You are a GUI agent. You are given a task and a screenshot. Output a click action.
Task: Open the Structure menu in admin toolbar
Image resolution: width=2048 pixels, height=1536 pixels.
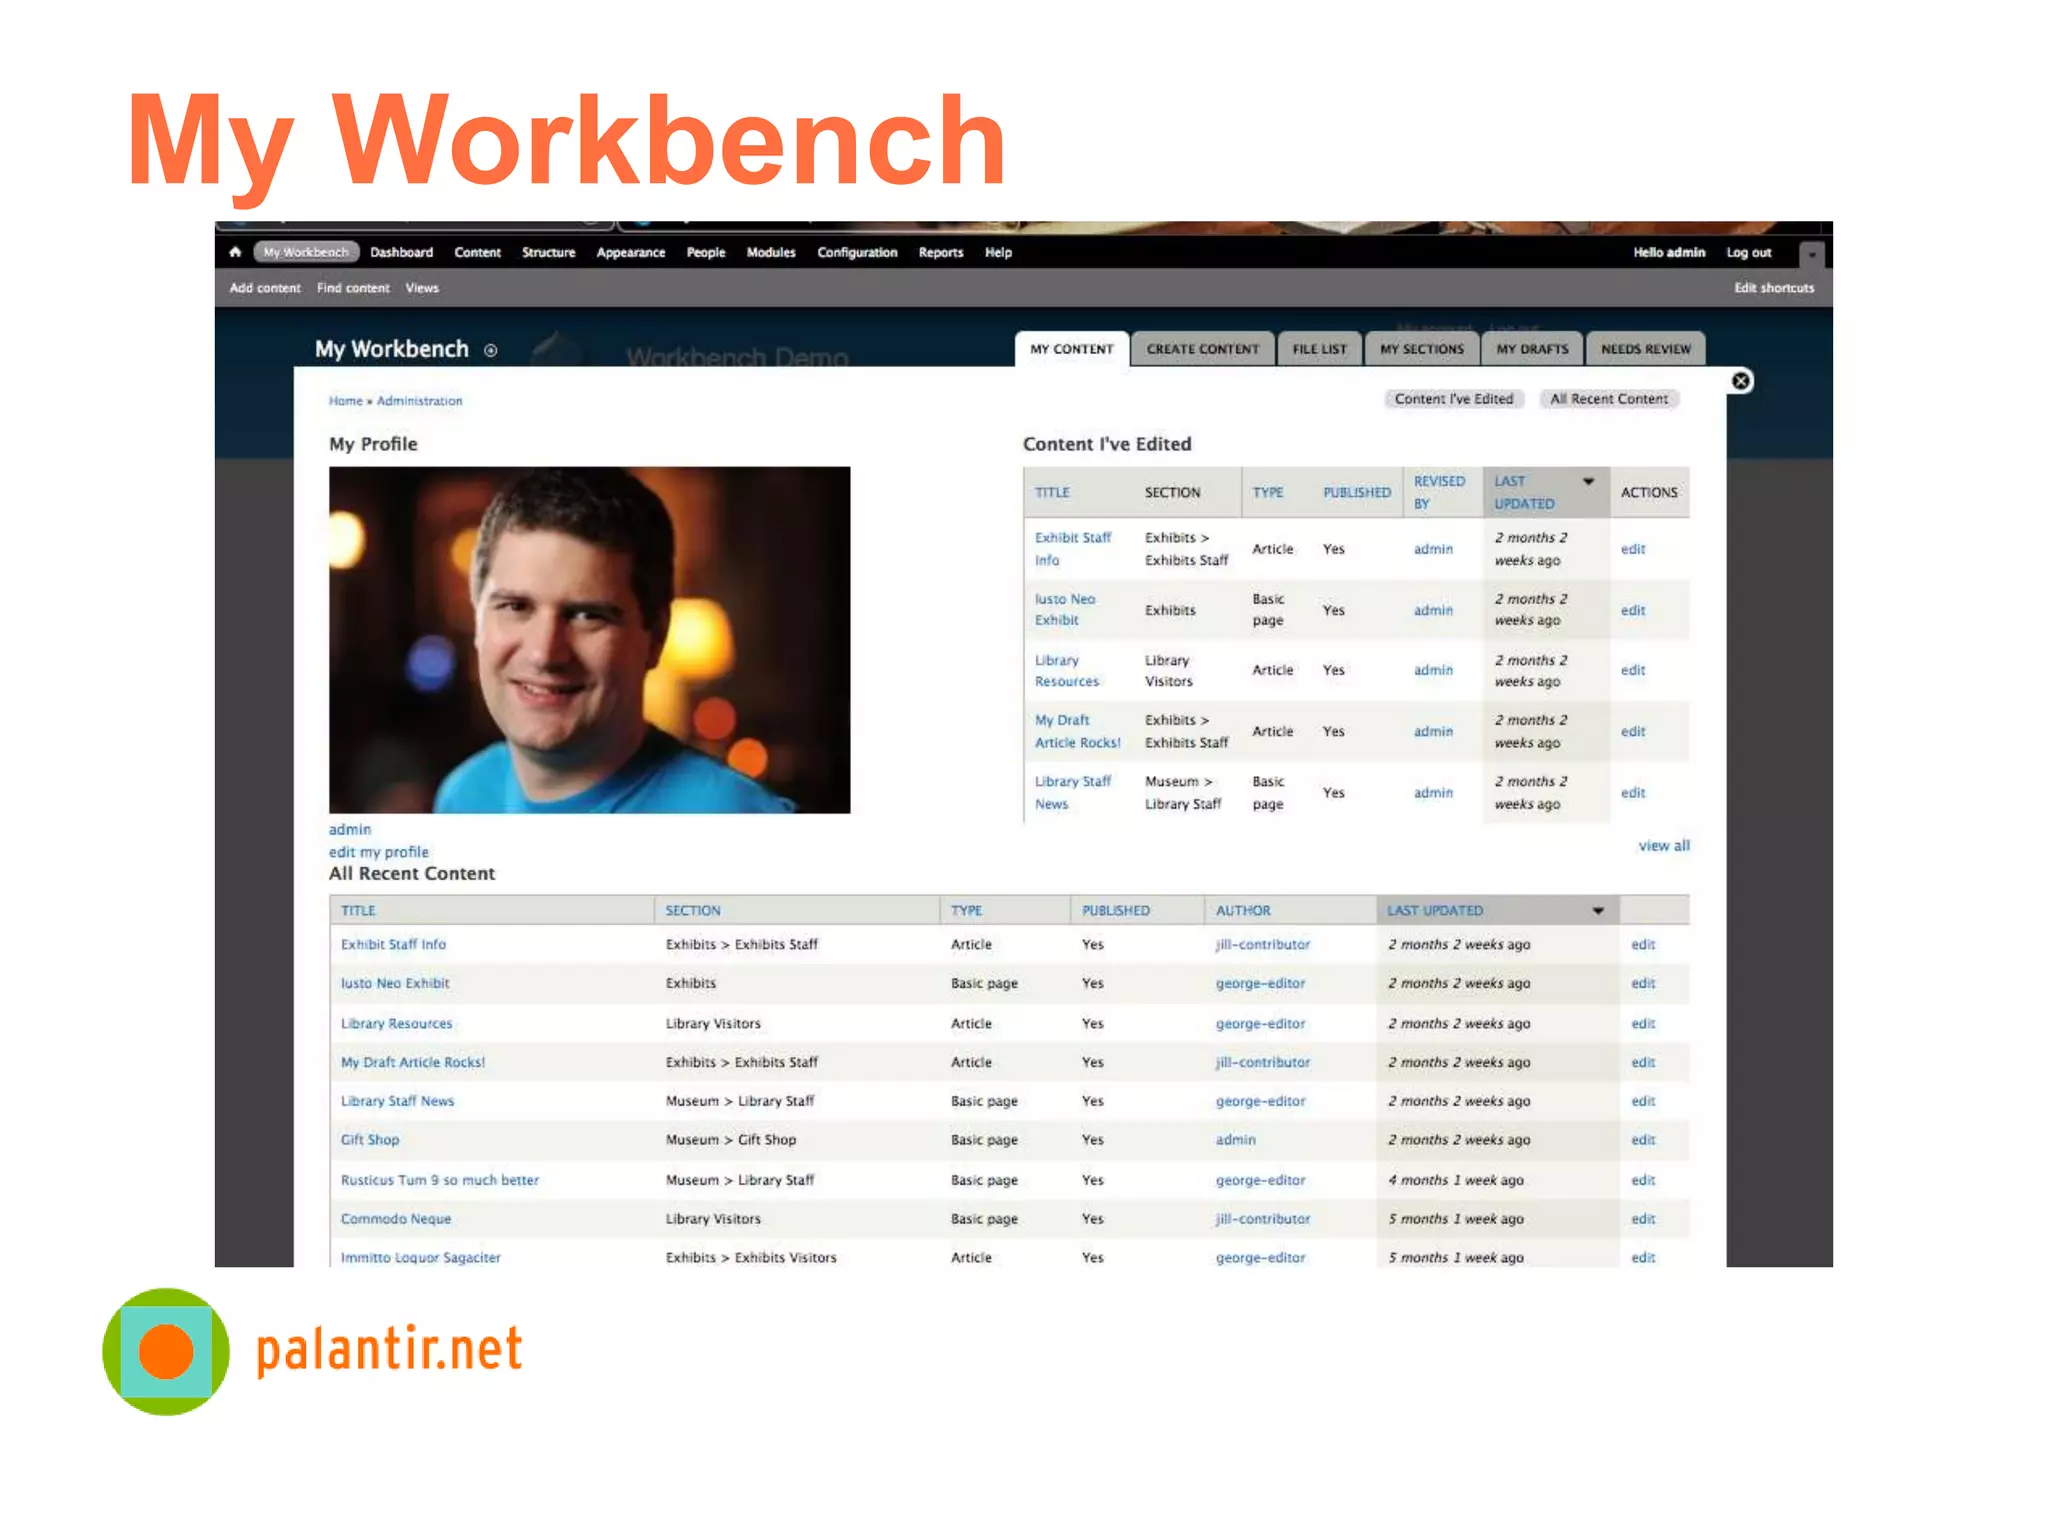click(x=548, y=253)
